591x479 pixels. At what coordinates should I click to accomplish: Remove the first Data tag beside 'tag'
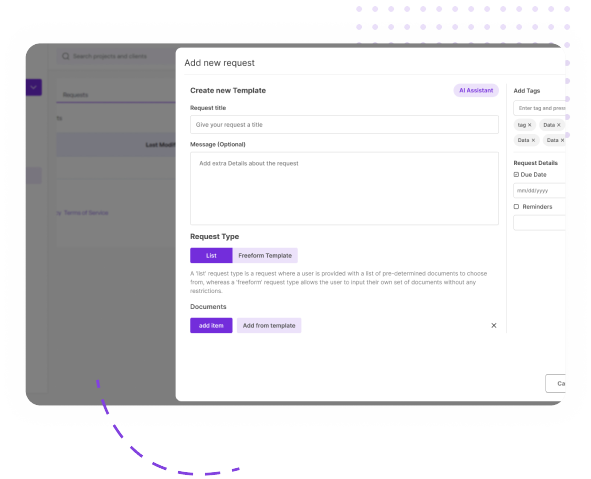(x=559, y=125)
